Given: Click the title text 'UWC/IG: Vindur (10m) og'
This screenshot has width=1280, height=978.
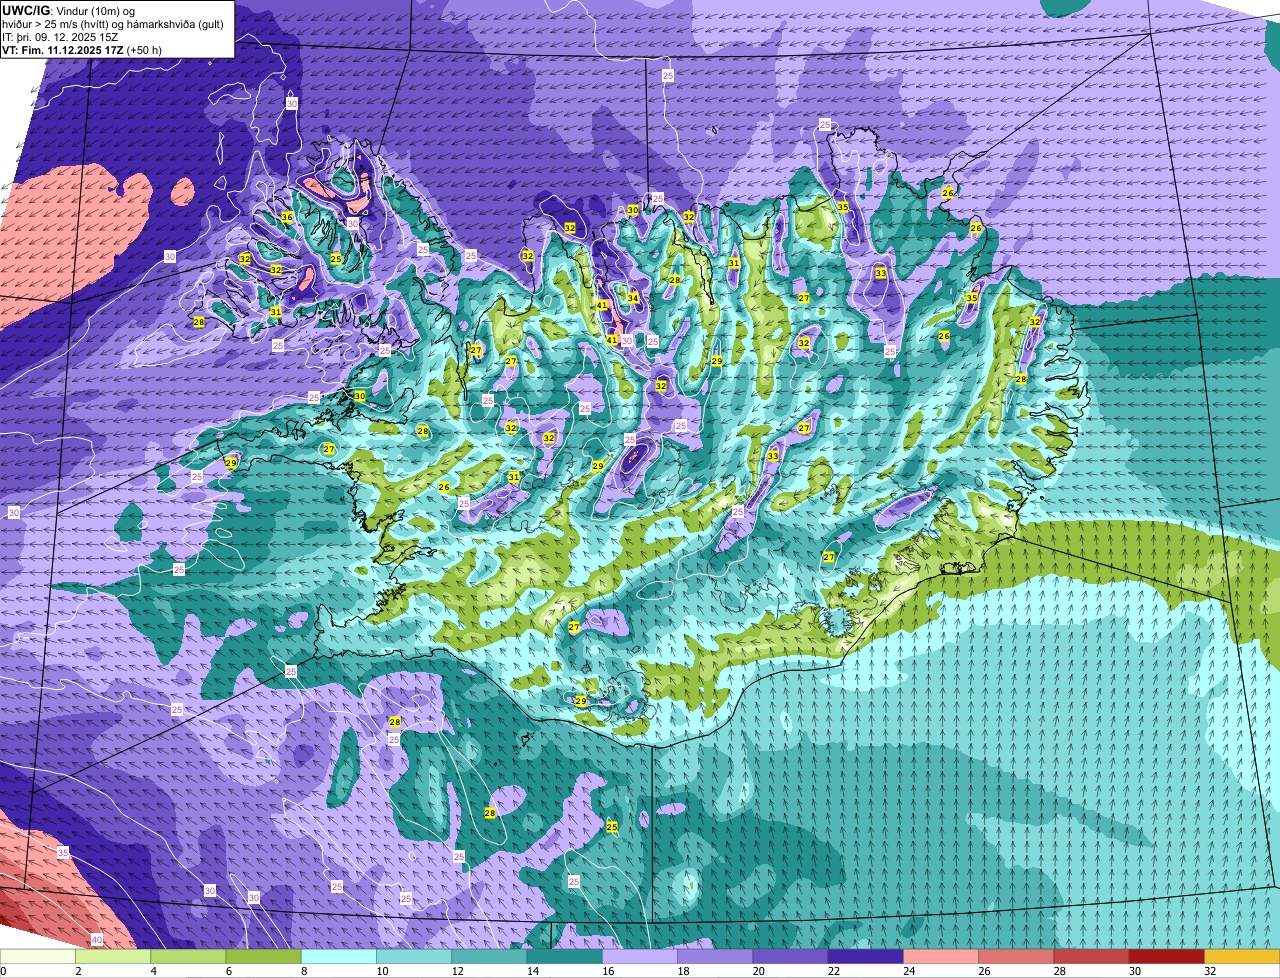Looking at the screenshot, I should click(68, 11).
